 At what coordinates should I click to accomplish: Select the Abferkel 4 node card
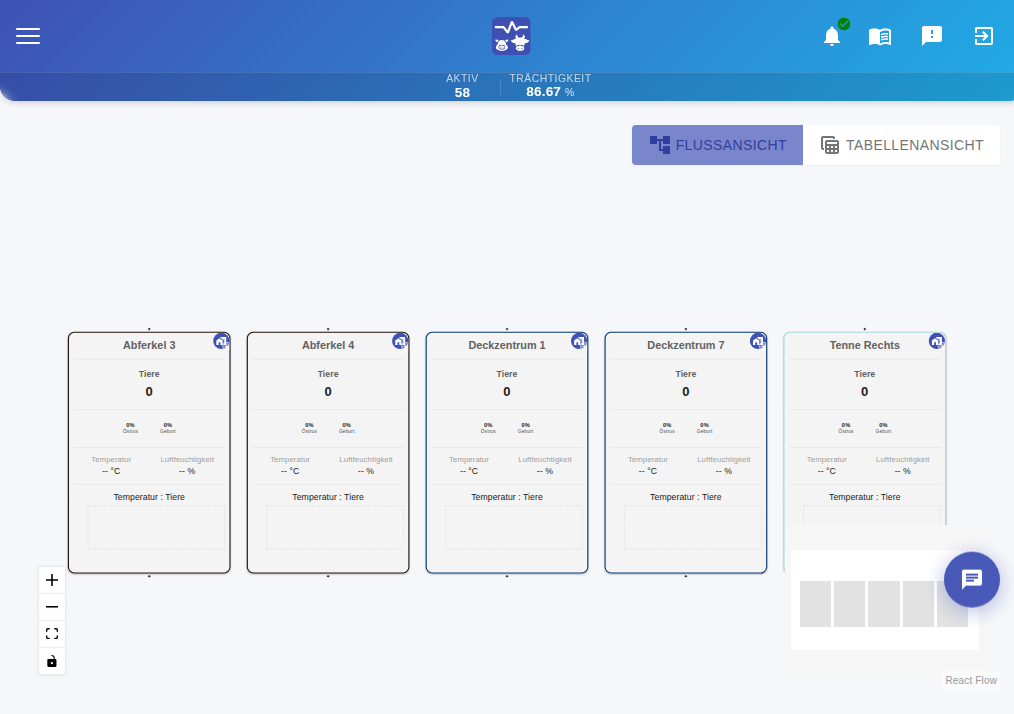pos(328,453)
